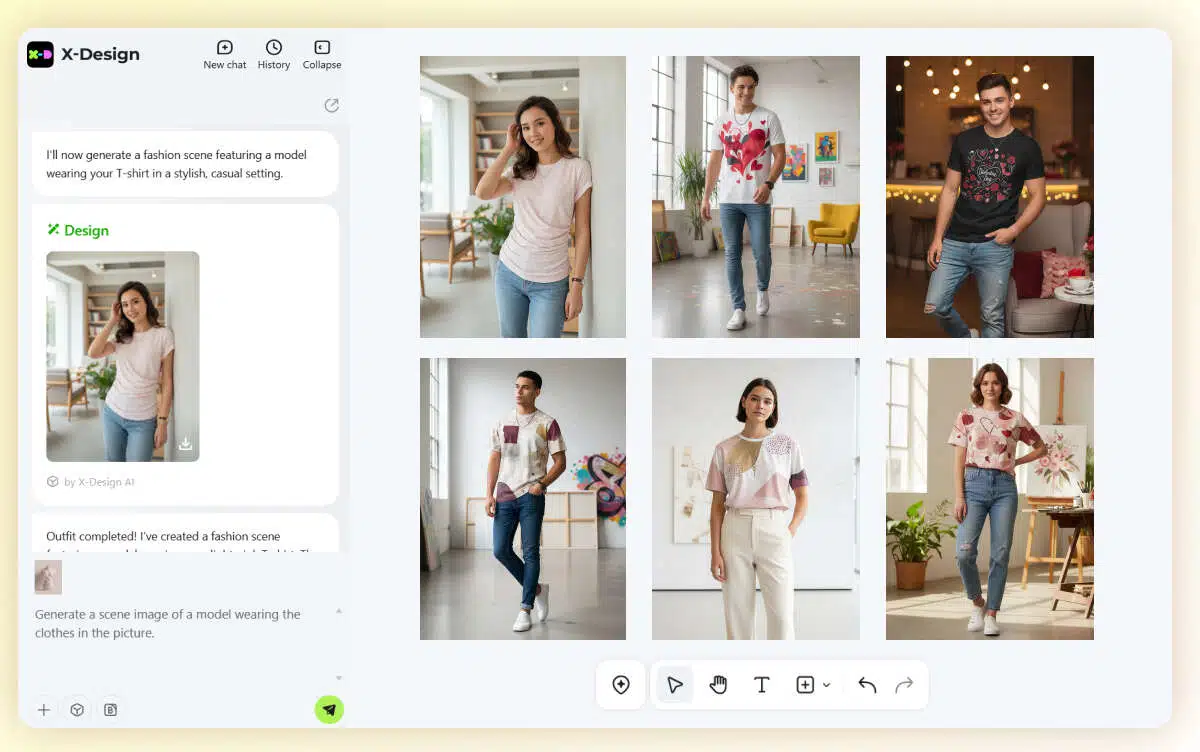Screen dimensions: 1200x752
Task: Click the cube icon below prompt box
Action: pos(77,710)
